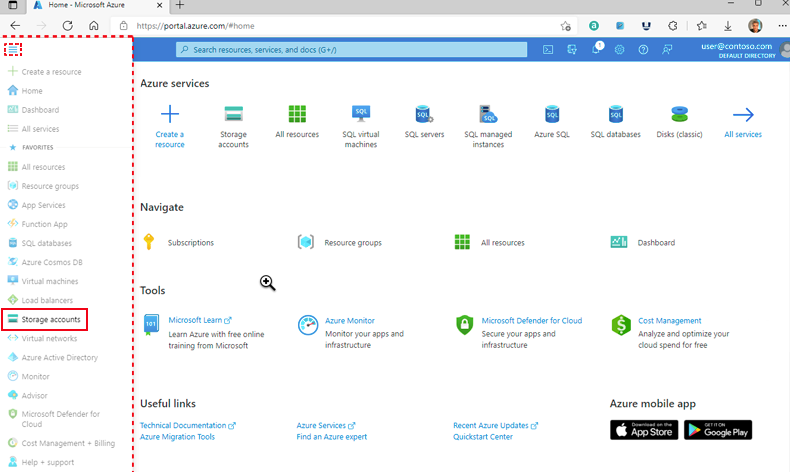Click the browser address bar URL
790x472 pixels.
[x=195, y=26]
